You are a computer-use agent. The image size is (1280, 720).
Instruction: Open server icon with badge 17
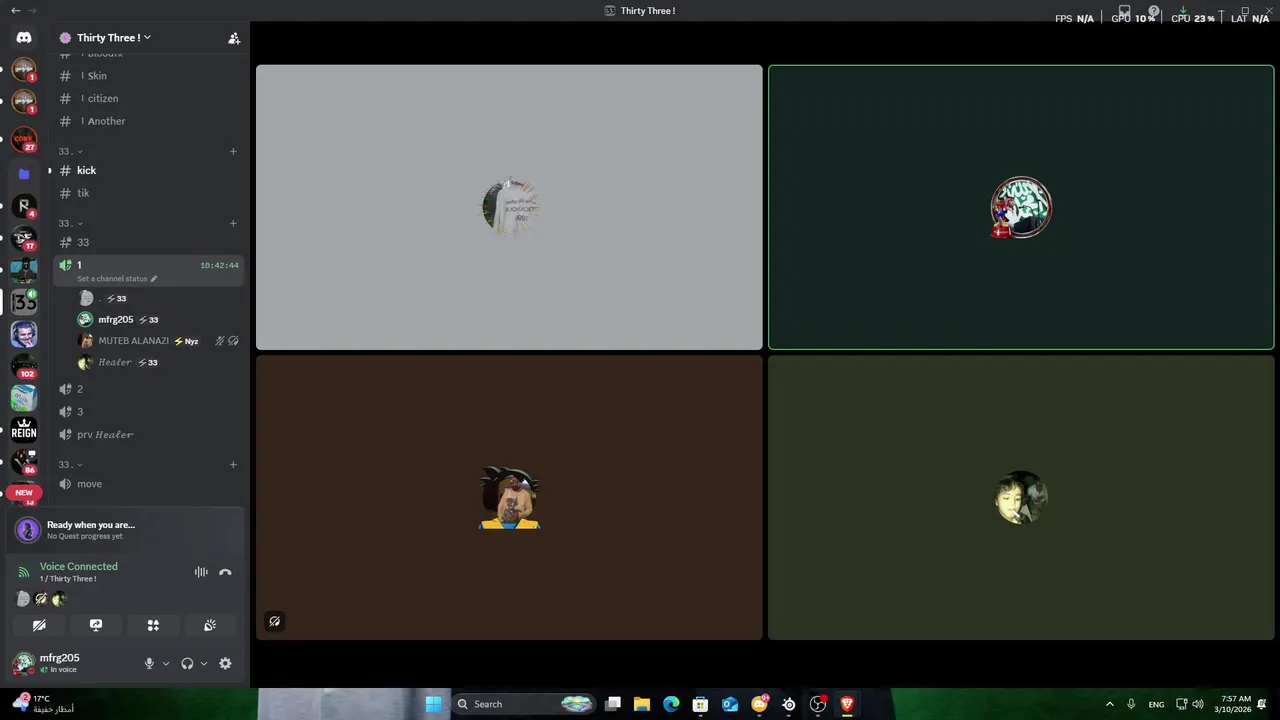[x=24, y=238]
